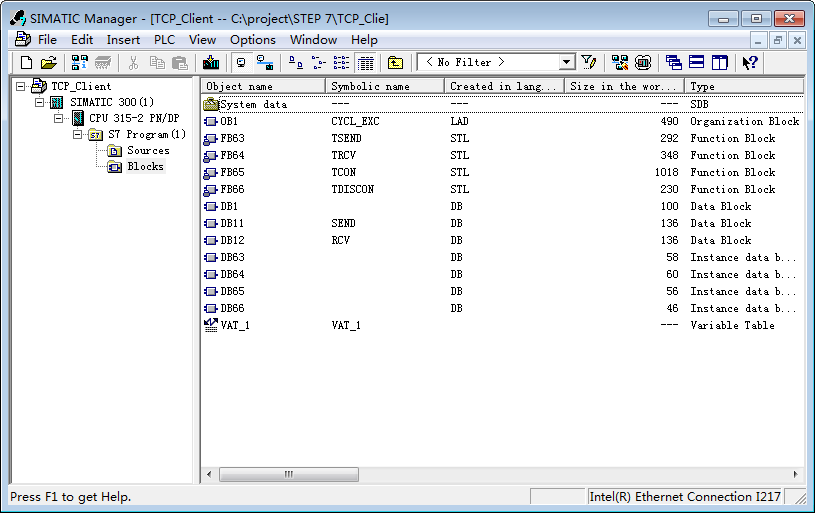Viewport: 815px width, 513px height.
Task: Switch to Large Icons view
Action: (295, 62)
